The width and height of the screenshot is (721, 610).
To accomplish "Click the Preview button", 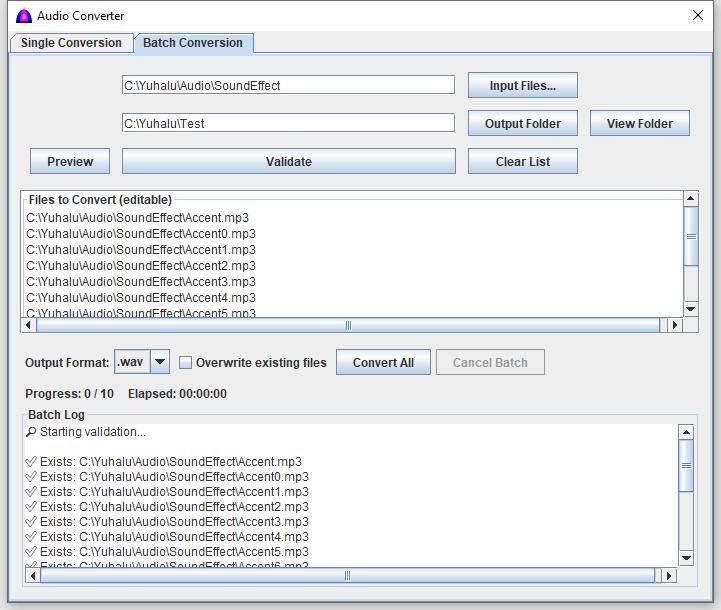I will click(70, 161).
